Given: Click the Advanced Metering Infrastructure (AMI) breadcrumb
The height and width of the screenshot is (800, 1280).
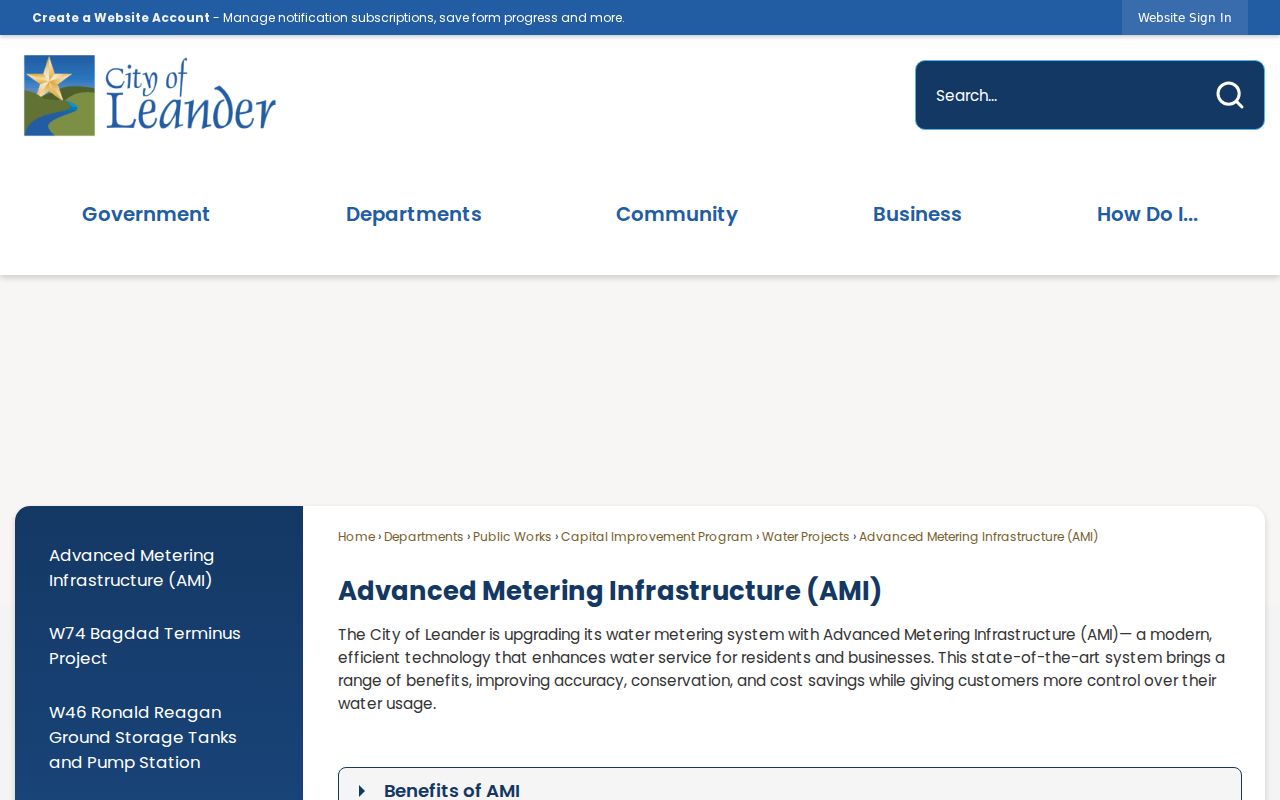Looking at the screenshot, I should tap(979, 537).
